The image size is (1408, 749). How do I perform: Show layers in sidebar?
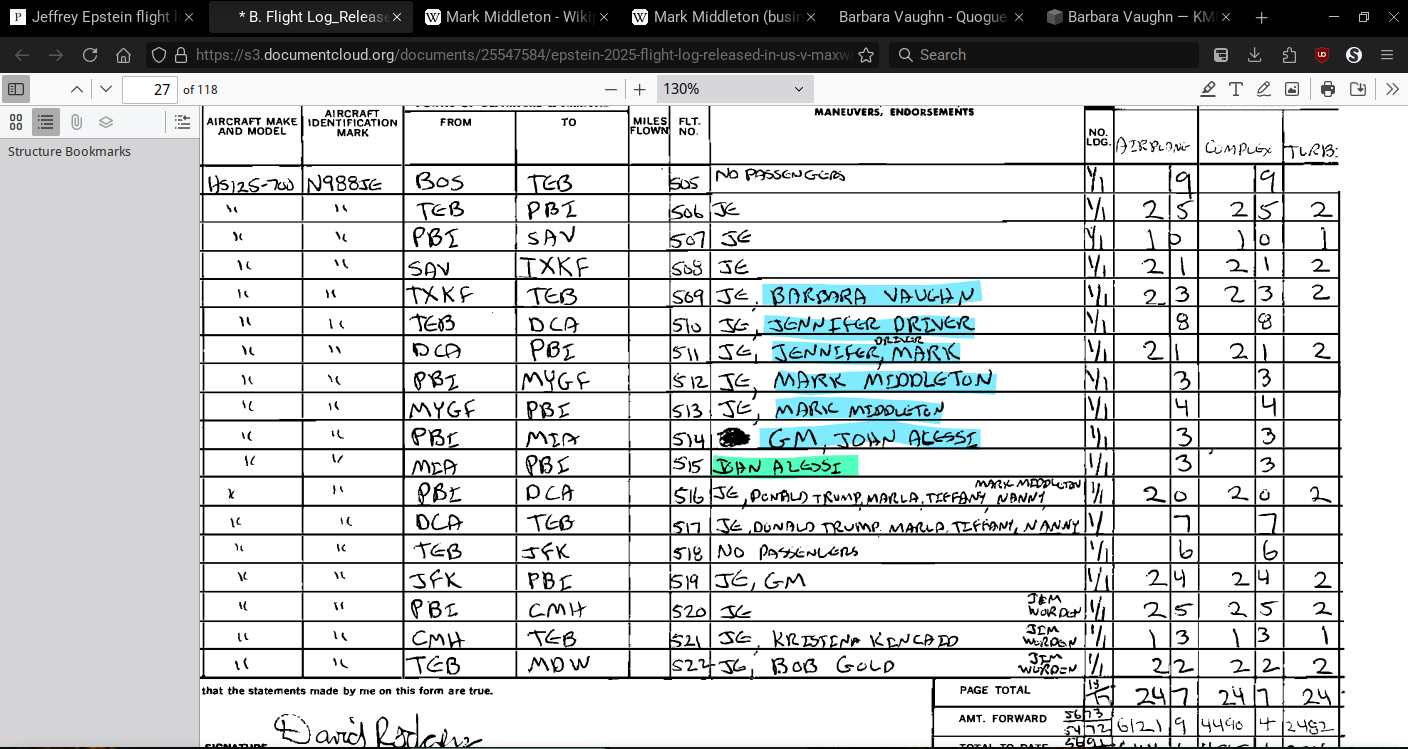(106, 122)
